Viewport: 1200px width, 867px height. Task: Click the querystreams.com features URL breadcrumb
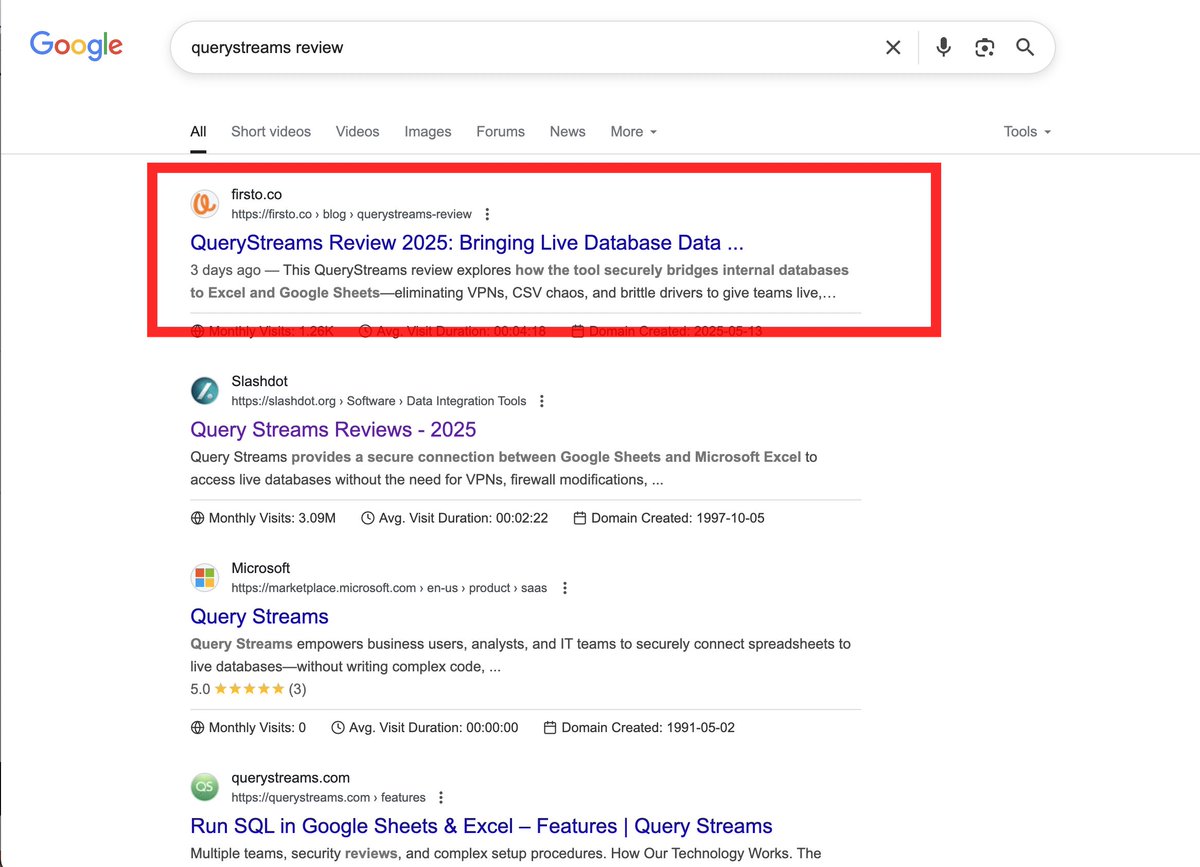[x=328, y=798]
